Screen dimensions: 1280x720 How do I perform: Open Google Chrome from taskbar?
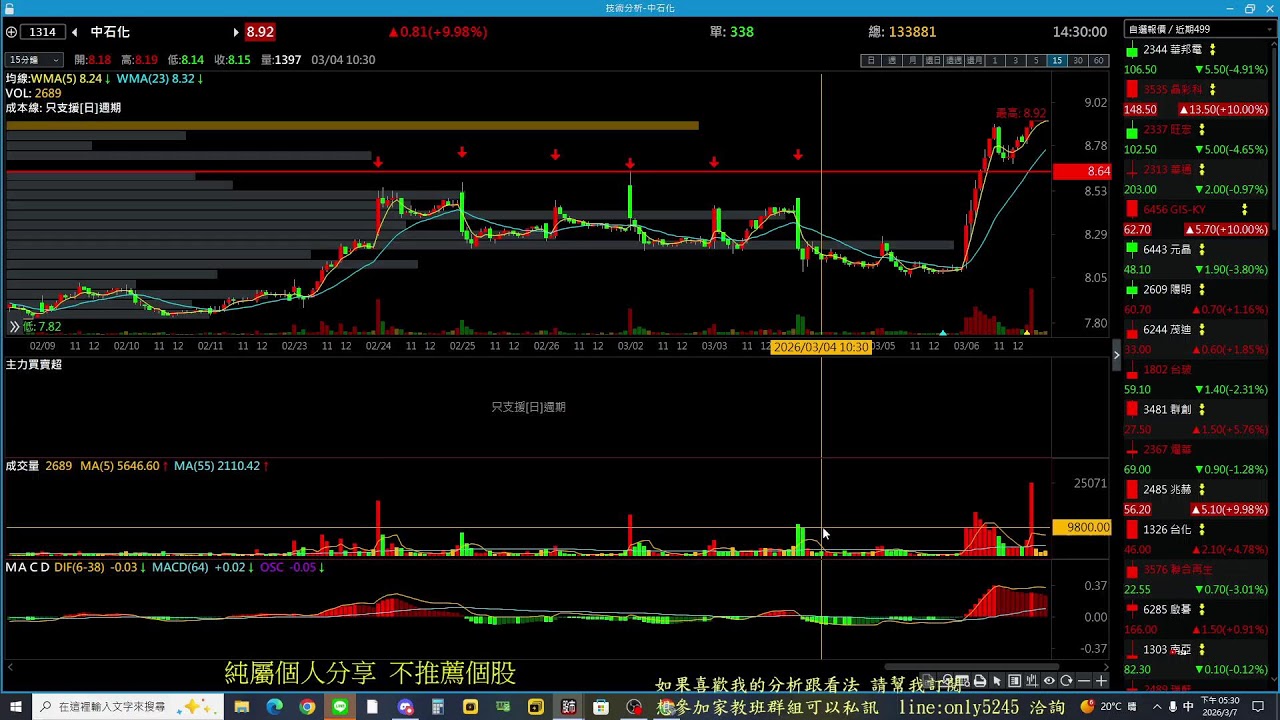click(307, 707)
